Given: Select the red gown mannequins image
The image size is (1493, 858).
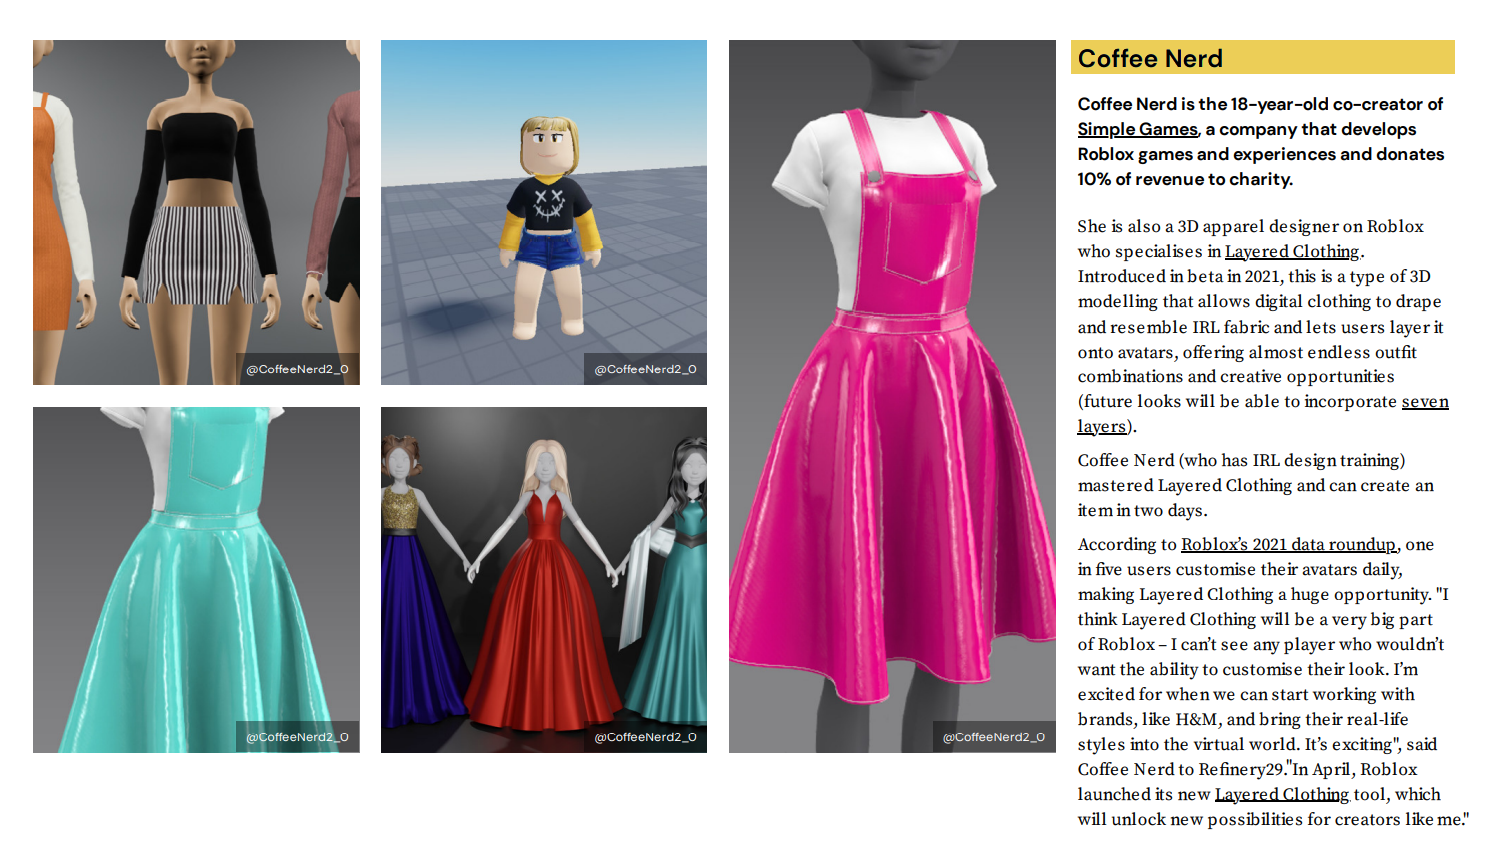Looking at the screenshot, I should pyautogui.click(x=544, y=580).
